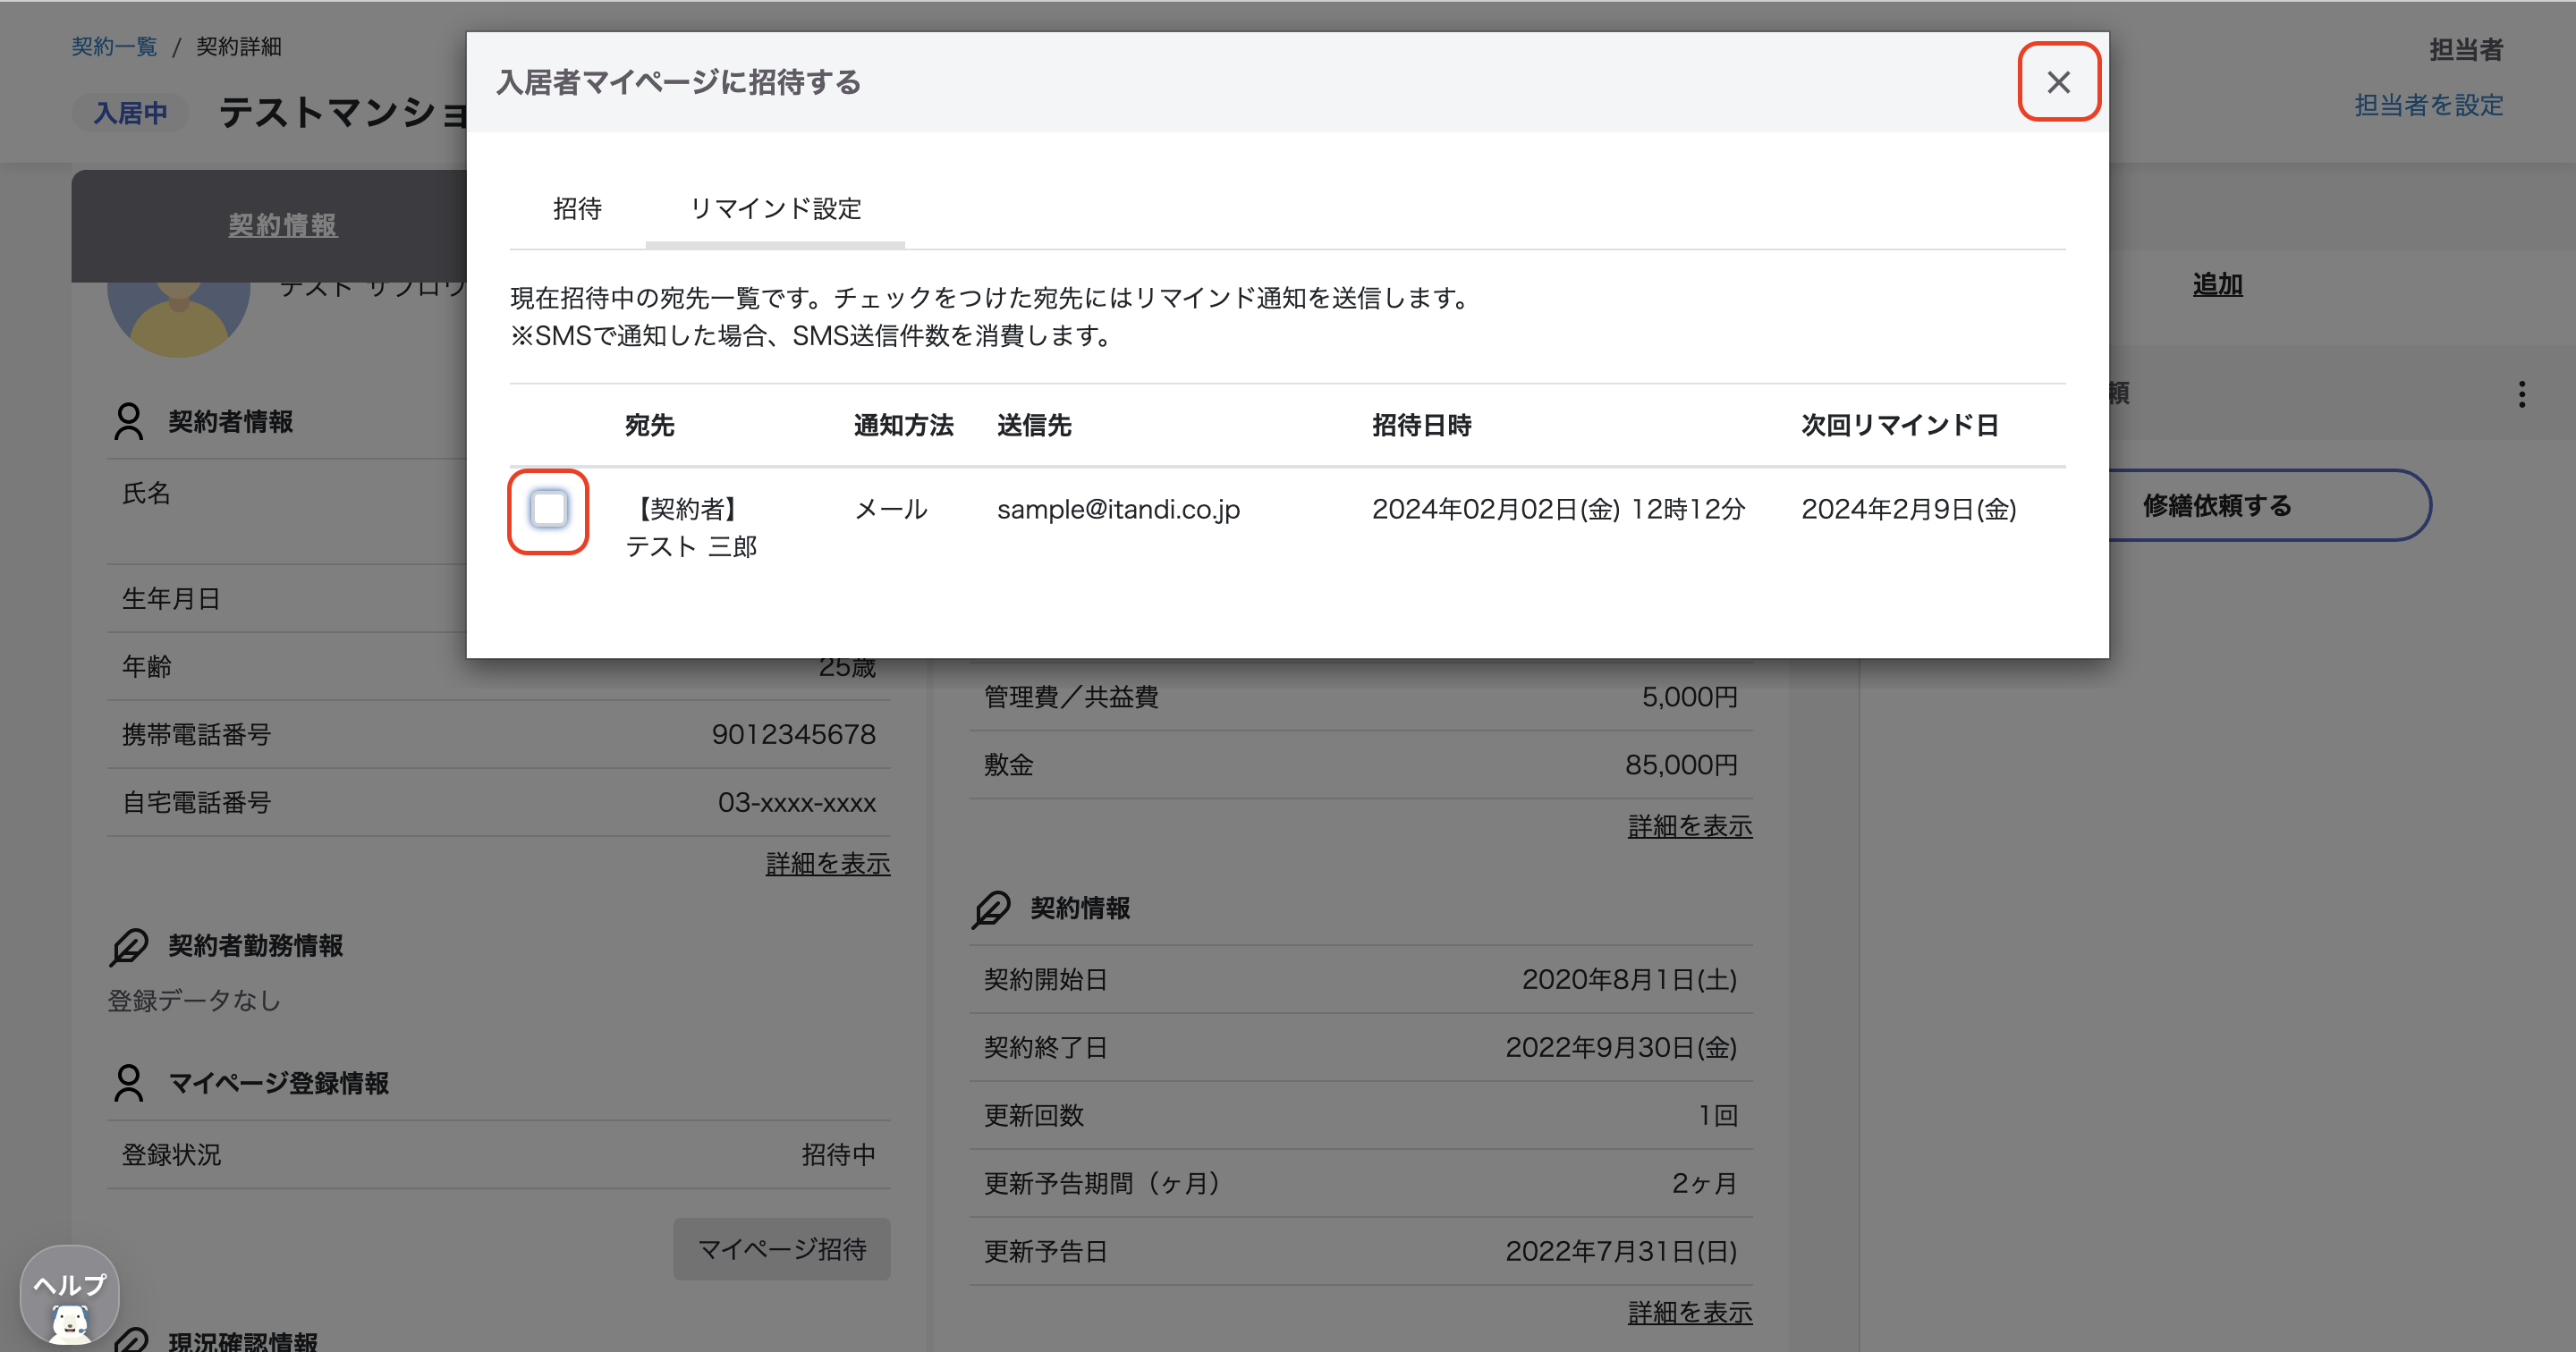Click the 契約者情報 person icon
This screenshot has width=2576, height=1352.
click(x=128, y=422)
